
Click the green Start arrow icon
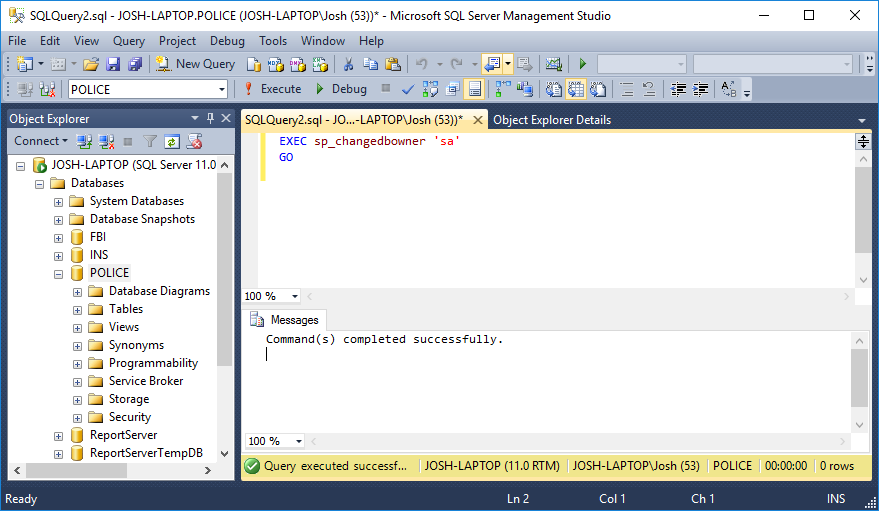[x=582, y=64]
